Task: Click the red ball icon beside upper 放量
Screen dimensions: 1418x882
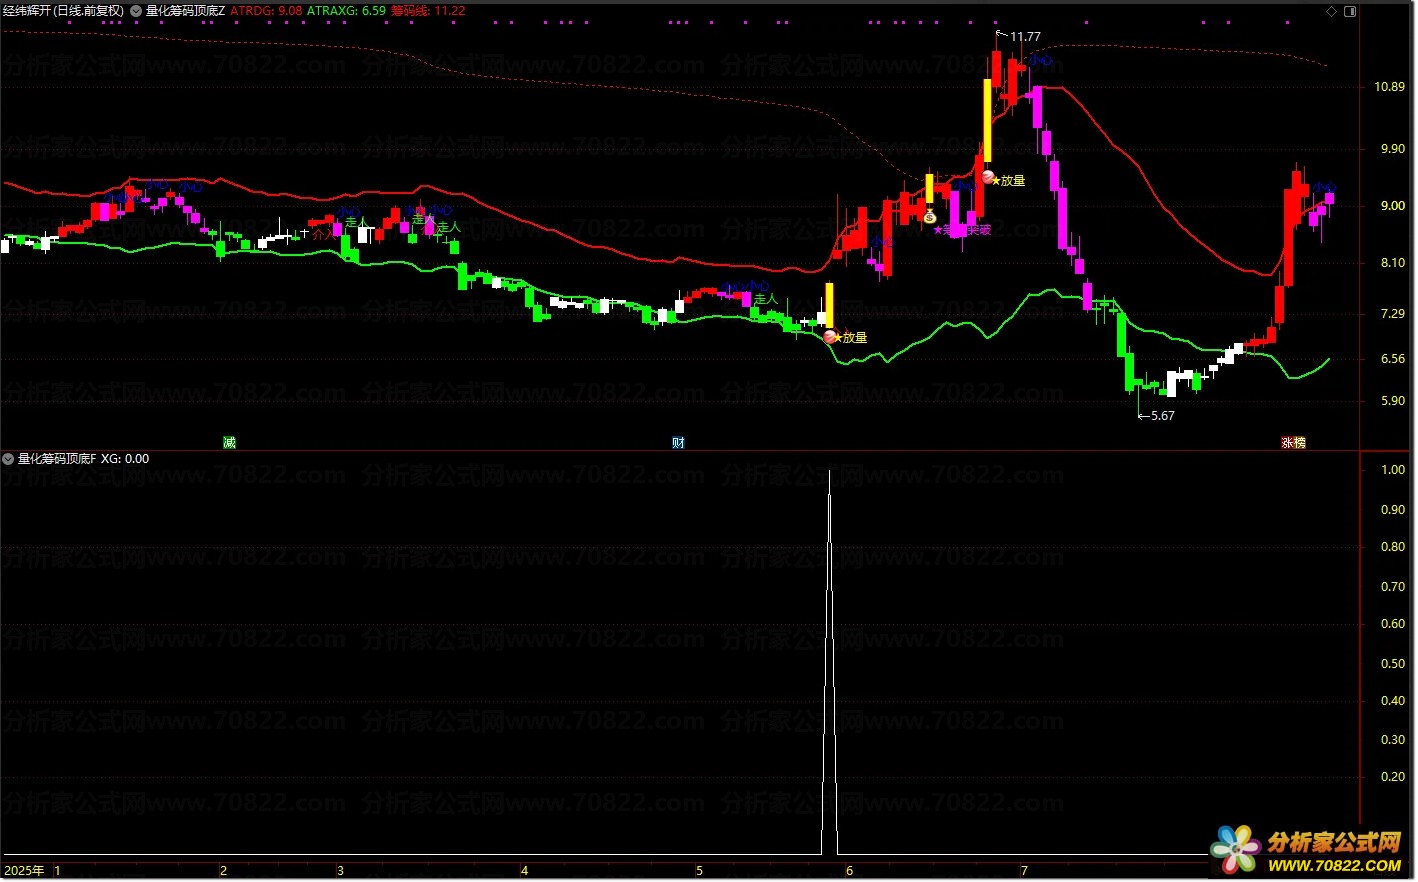Action: 988,177
